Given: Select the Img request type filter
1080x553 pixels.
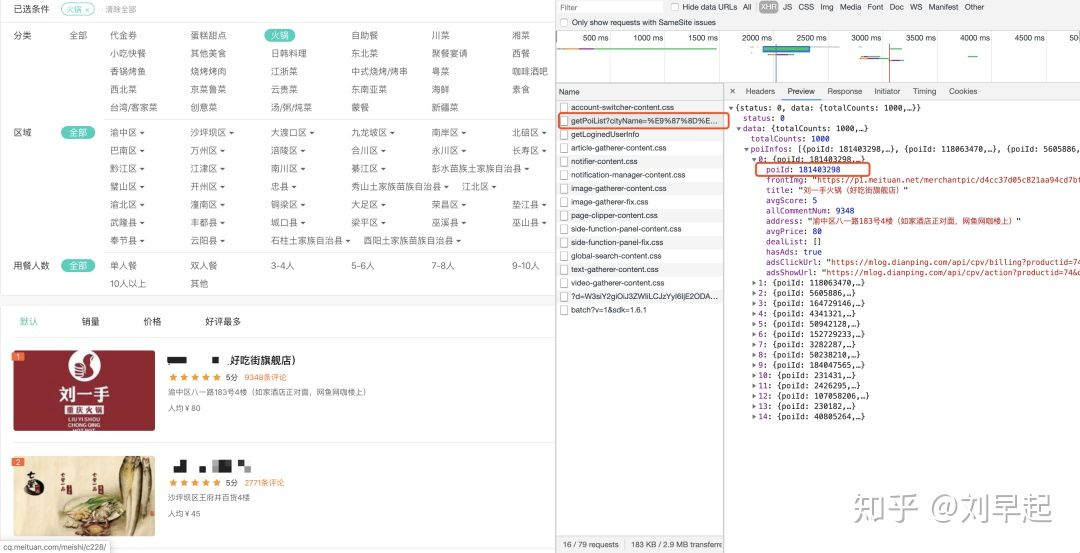Looking at the screenshot, I should 827,7.
